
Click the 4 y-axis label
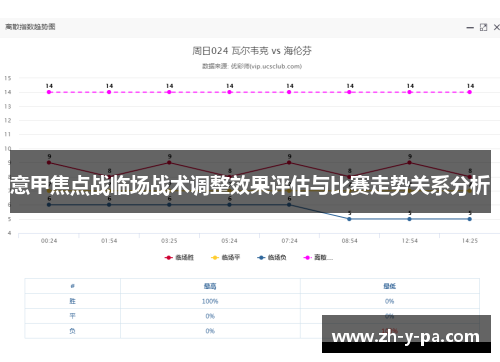tap(10, 233)
